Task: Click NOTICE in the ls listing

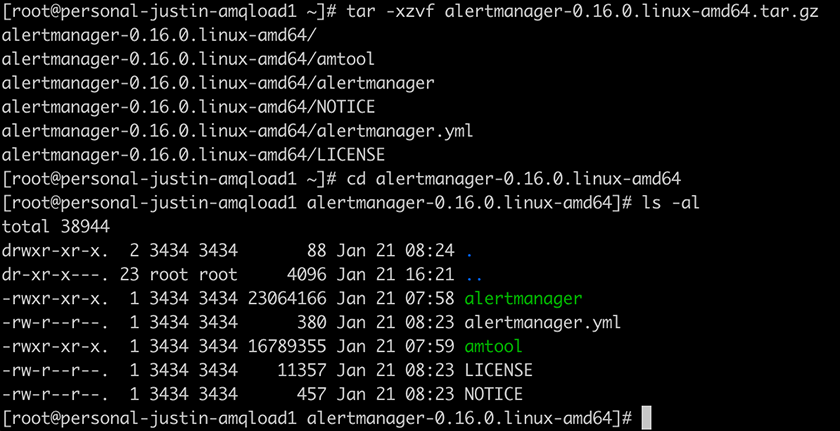Action: [493, 395]
